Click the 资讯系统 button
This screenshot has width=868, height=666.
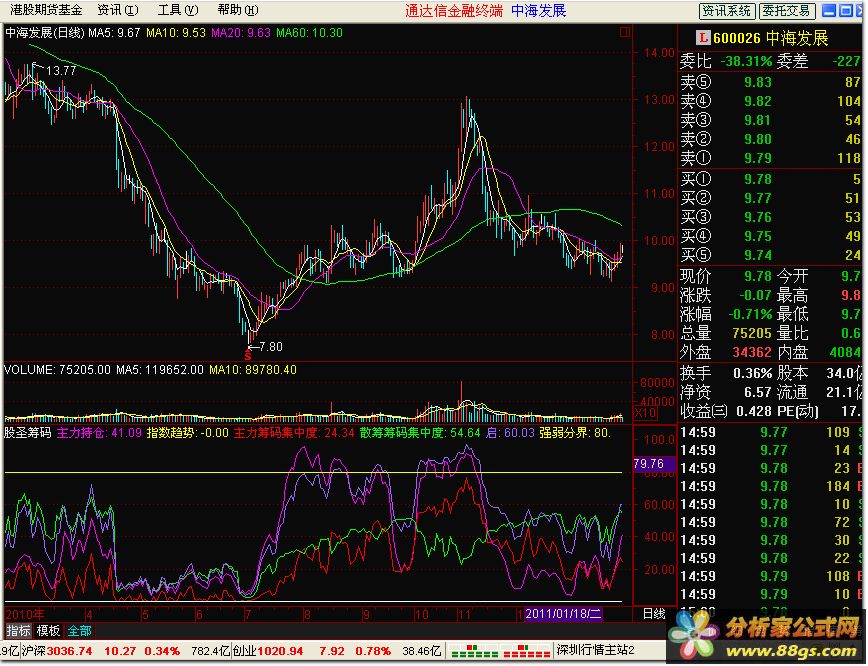726,11
